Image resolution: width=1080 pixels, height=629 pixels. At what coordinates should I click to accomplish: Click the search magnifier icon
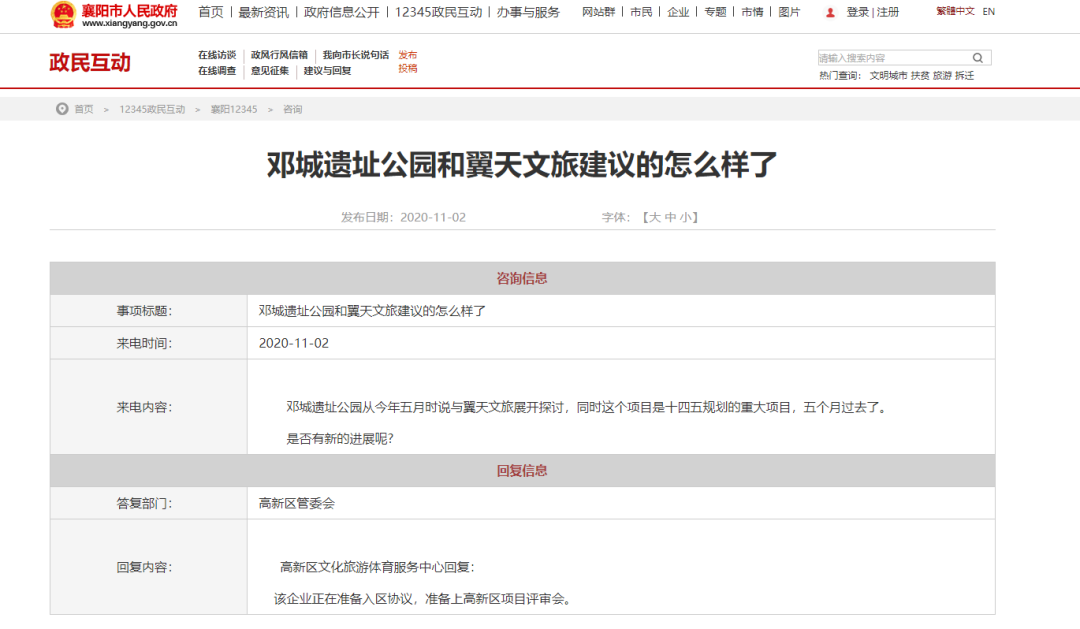[978, 58]
